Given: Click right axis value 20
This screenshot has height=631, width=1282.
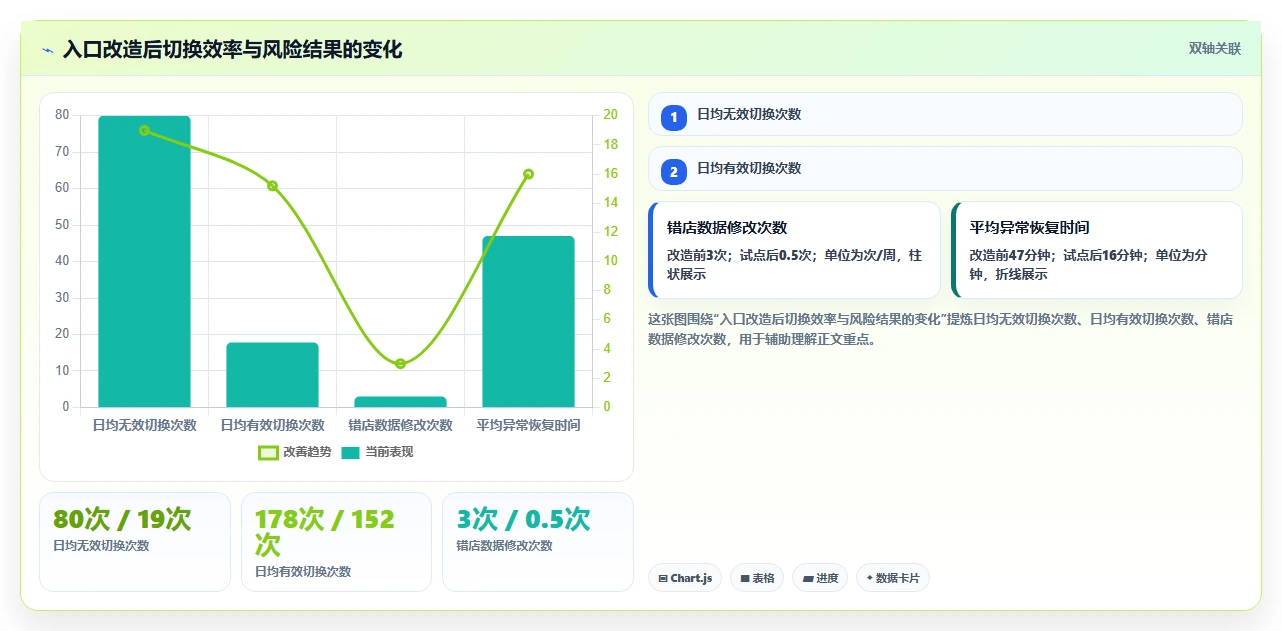Looking at the screenshot, I should point(611,115).
